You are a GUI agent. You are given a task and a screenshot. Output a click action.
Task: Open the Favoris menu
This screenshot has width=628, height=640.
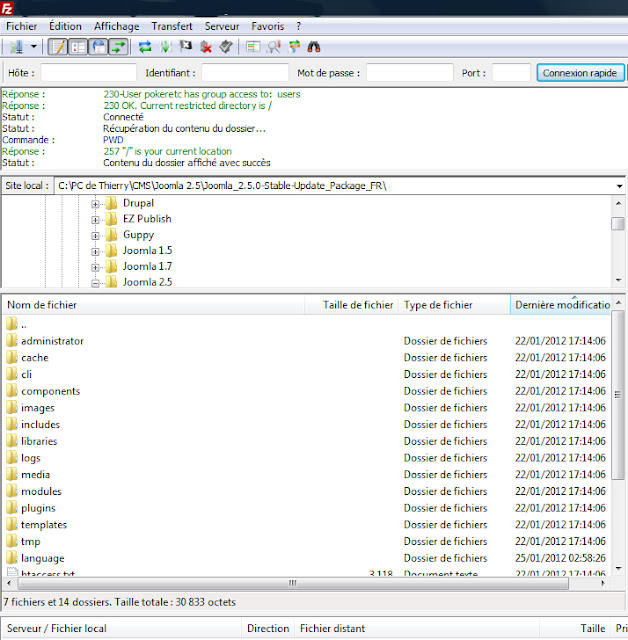(268, 26)
